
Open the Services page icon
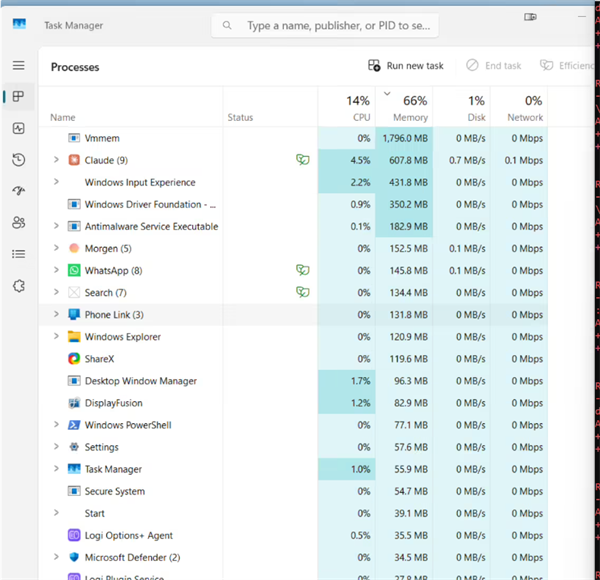[x=18, y=286]
